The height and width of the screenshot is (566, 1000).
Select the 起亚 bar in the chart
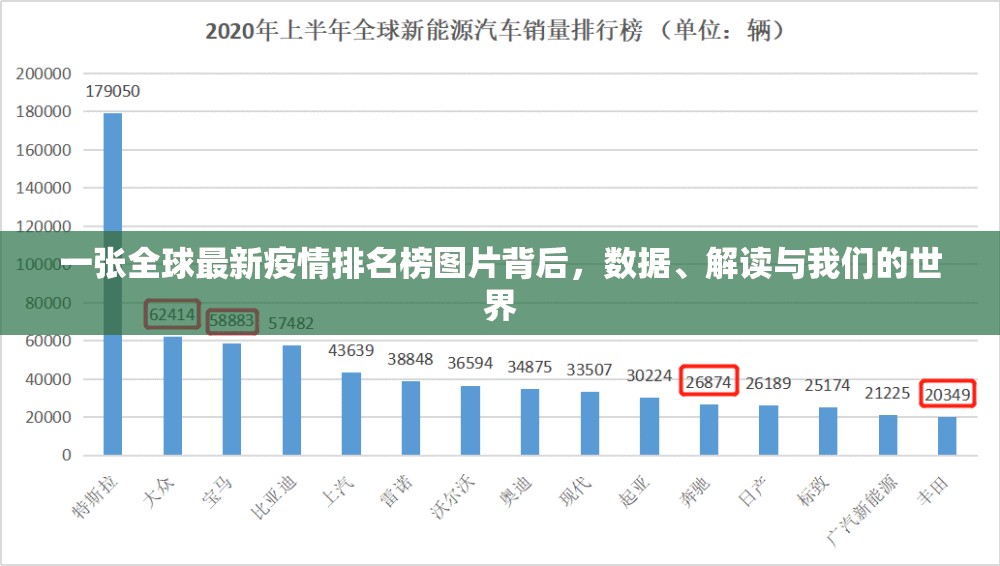649,426
